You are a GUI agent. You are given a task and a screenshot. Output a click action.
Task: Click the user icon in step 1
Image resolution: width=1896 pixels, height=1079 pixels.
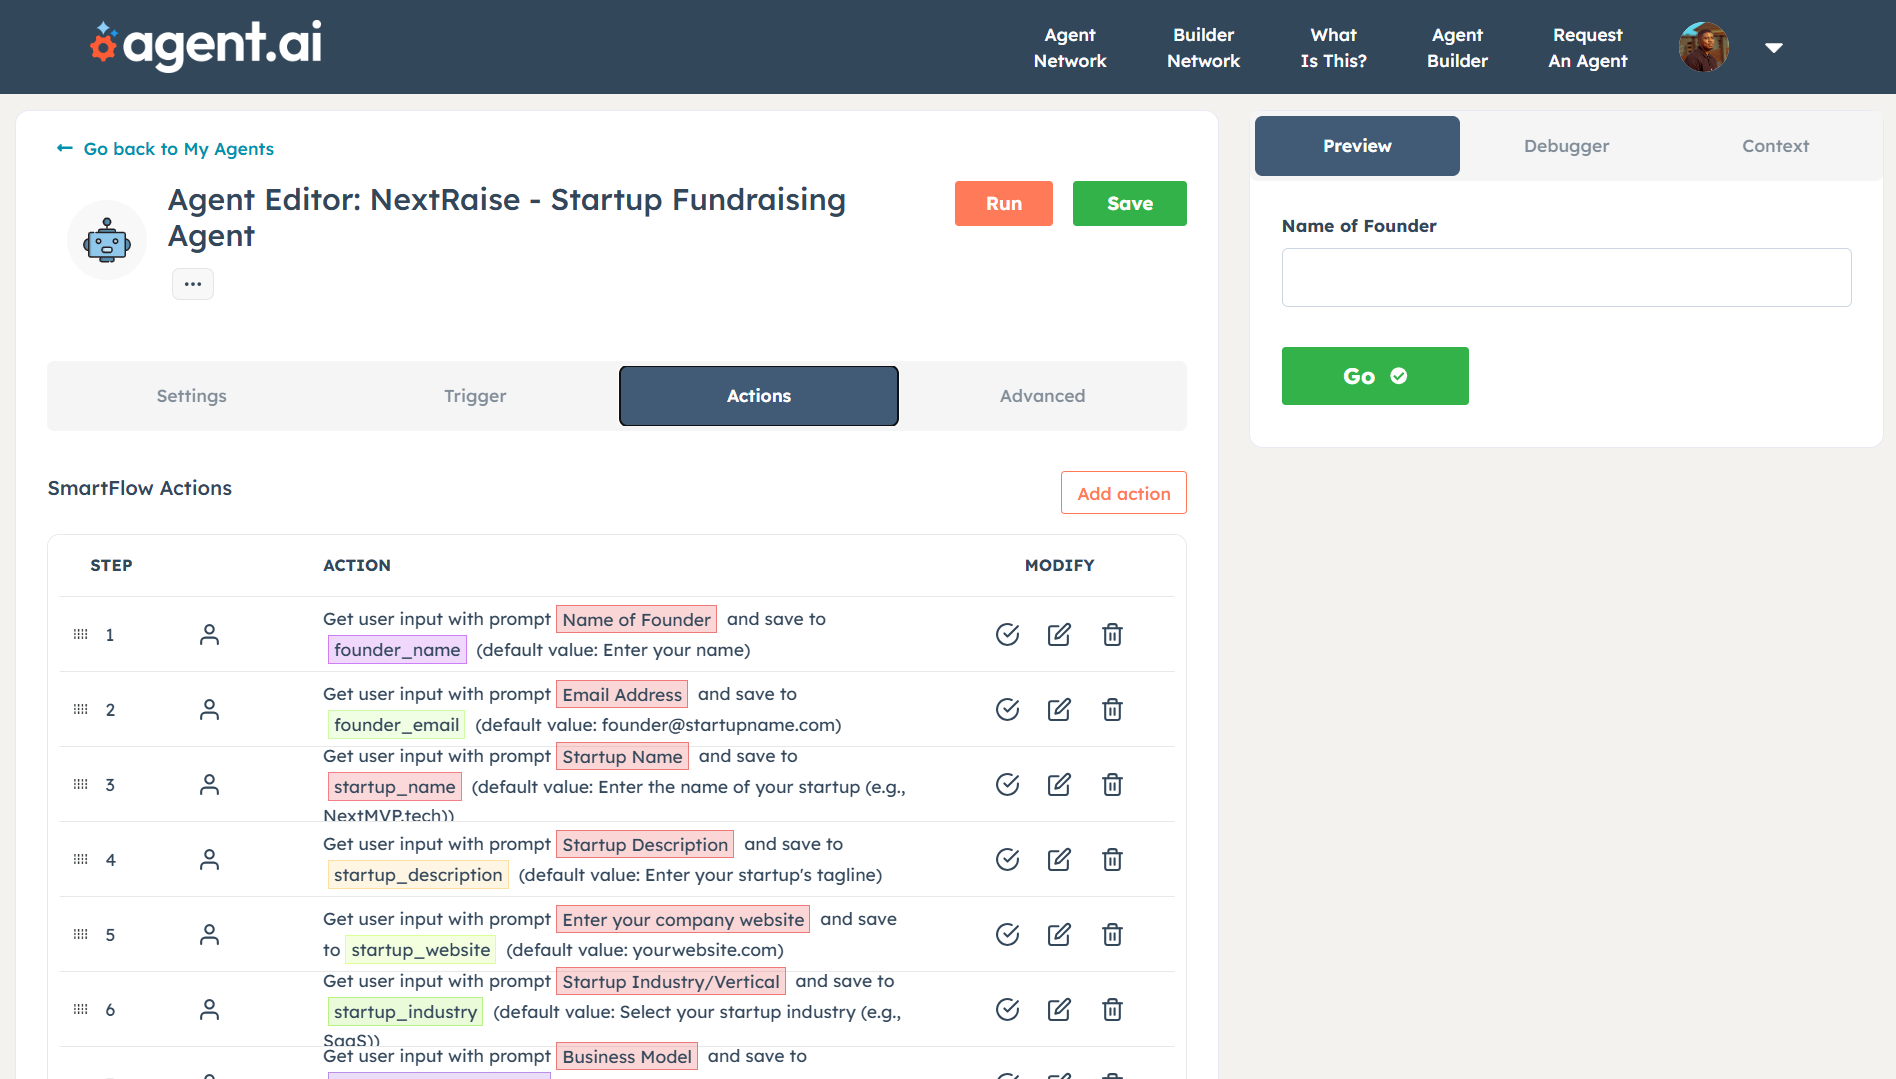pos(209,635)
